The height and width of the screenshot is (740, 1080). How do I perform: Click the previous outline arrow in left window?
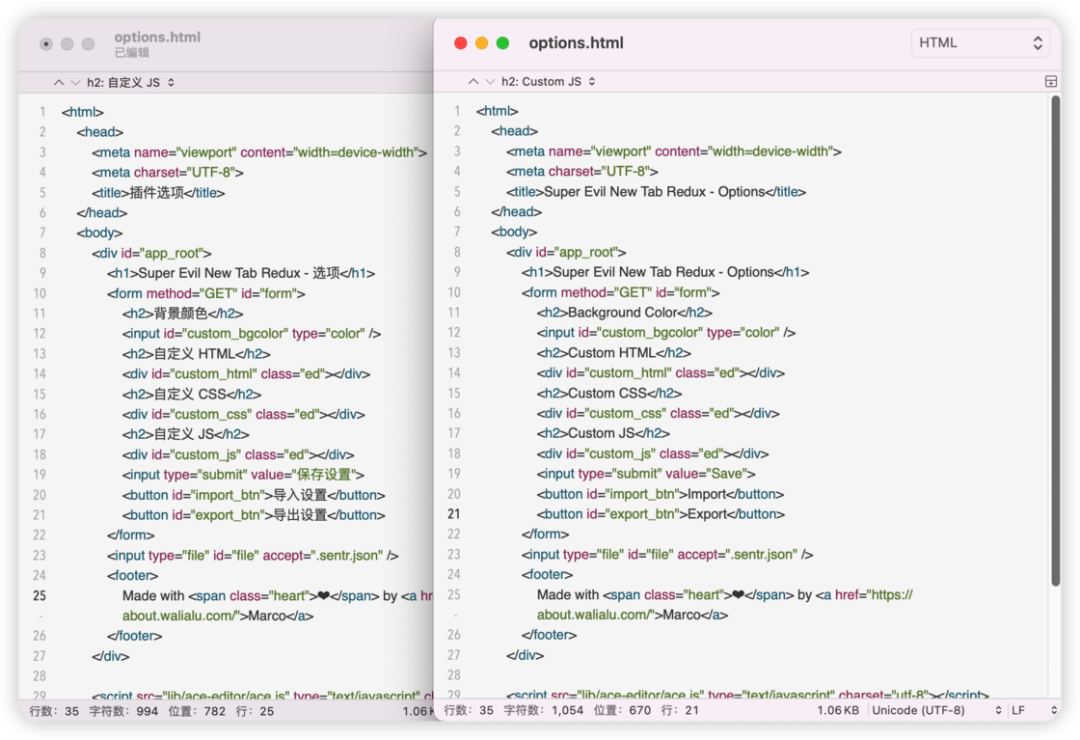[x=59, y=82]
